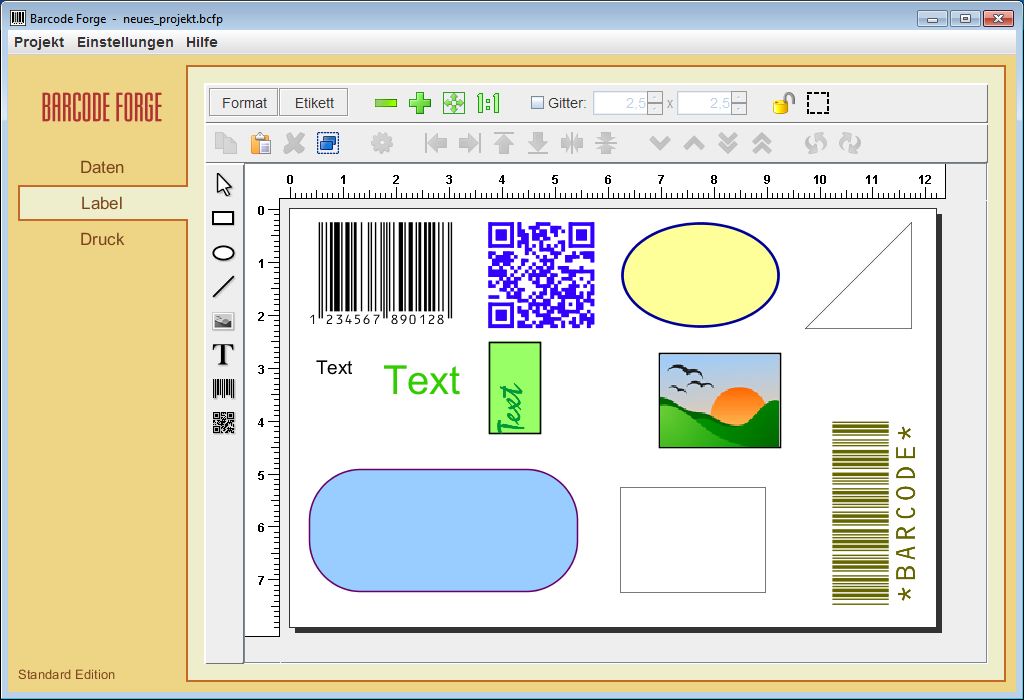Select the QR code tool in toolbox
The image size is (1024, 700).
click(223, 422)
